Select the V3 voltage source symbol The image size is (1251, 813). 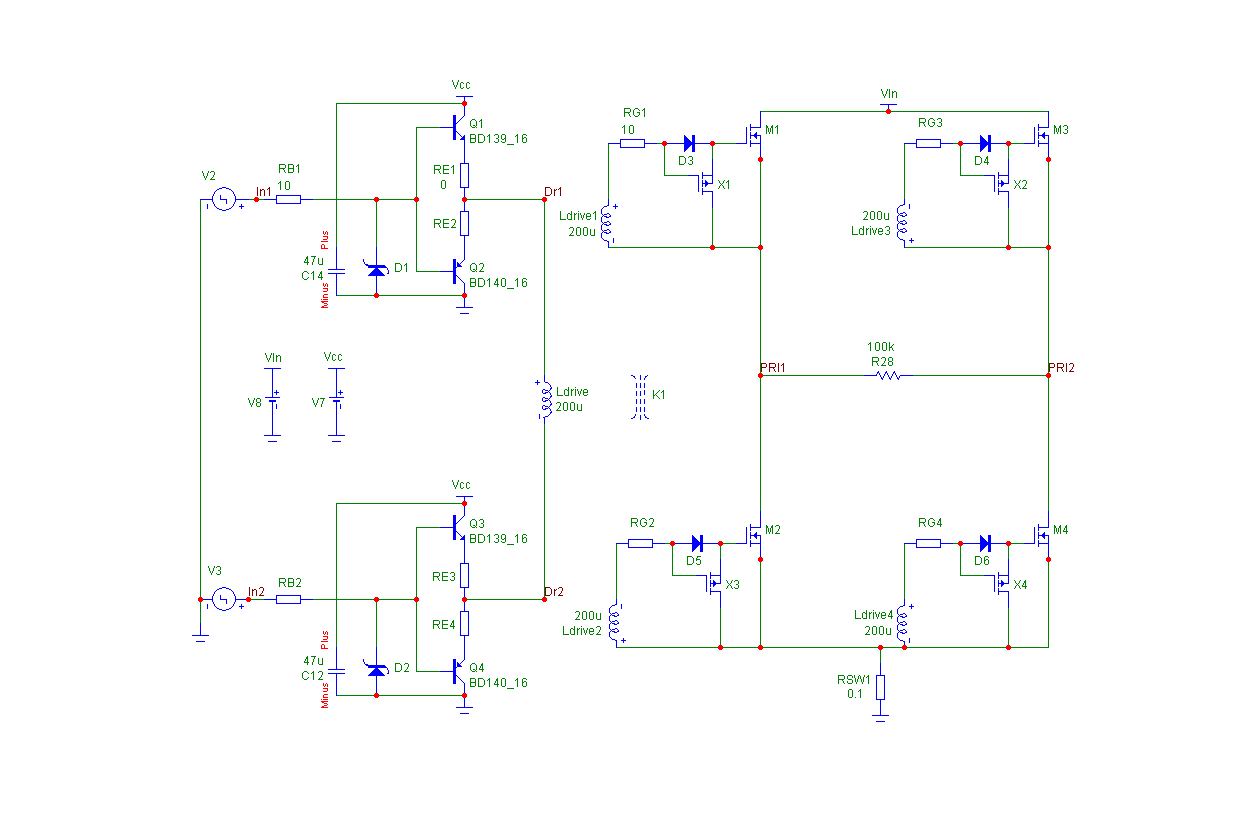[x=222, y=600]
